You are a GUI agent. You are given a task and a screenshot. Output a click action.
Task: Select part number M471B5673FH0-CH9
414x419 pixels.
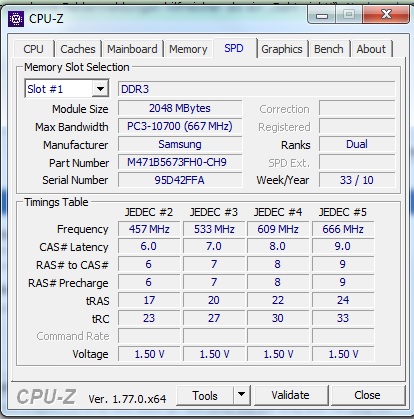coord(180,162)
